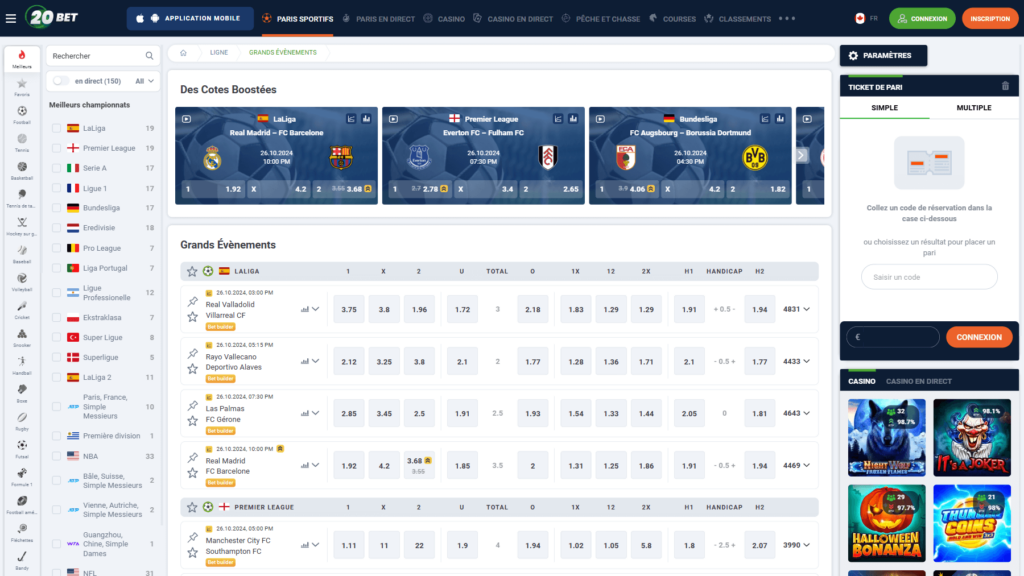Pin the Real Valladolid match

[x=193, y=302]
